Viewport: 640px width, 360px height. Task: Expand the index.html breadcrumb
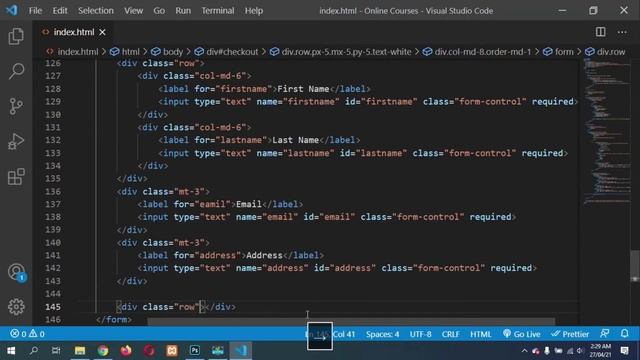pos(73,52)
